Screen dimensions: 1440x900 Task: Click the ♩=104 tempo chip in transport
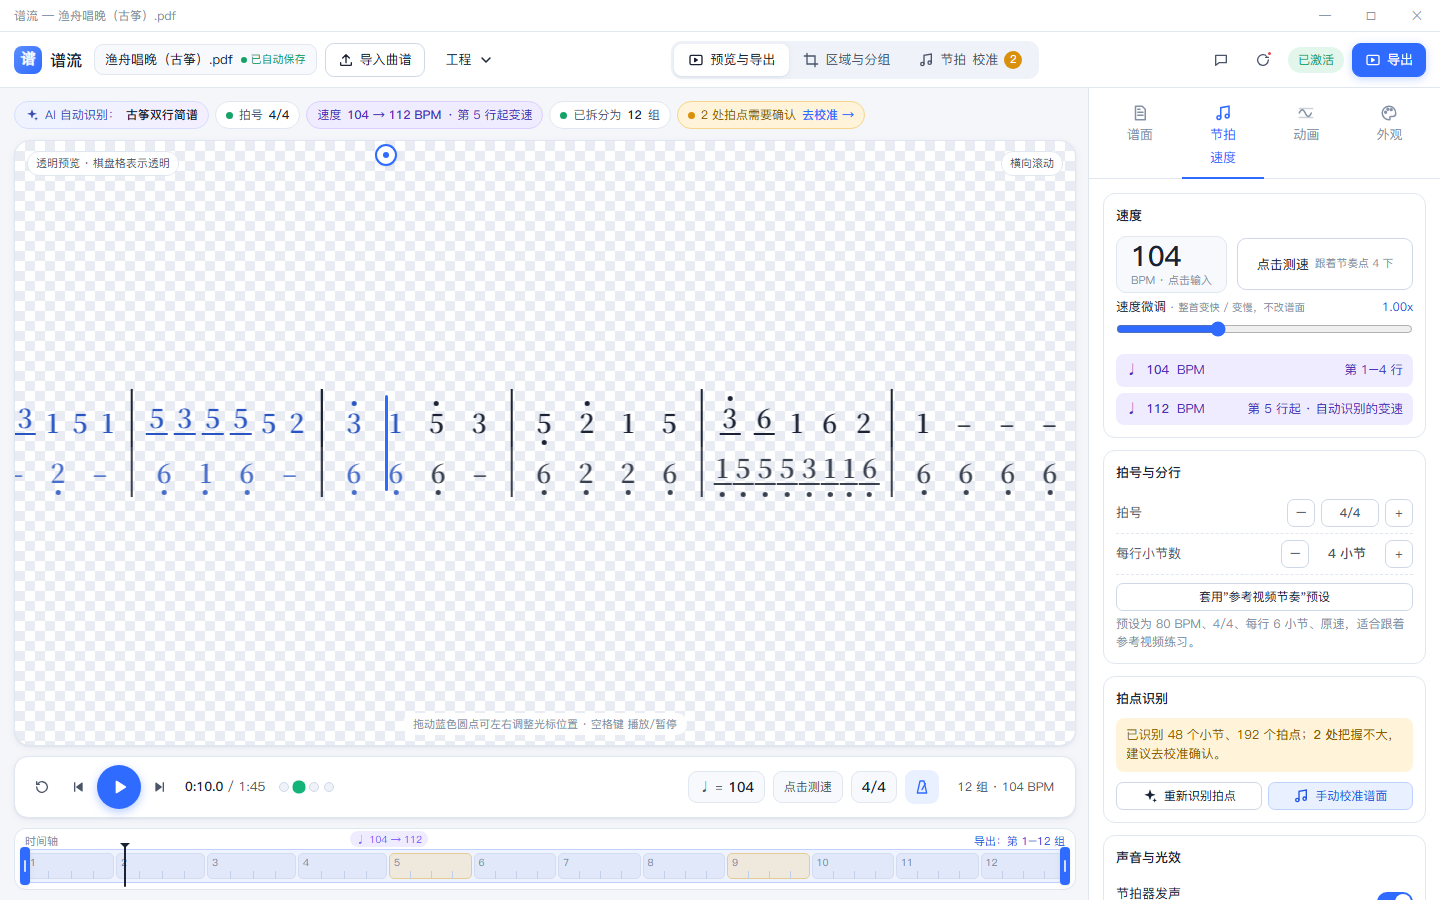pyautogui.click(x=727, y=787)
